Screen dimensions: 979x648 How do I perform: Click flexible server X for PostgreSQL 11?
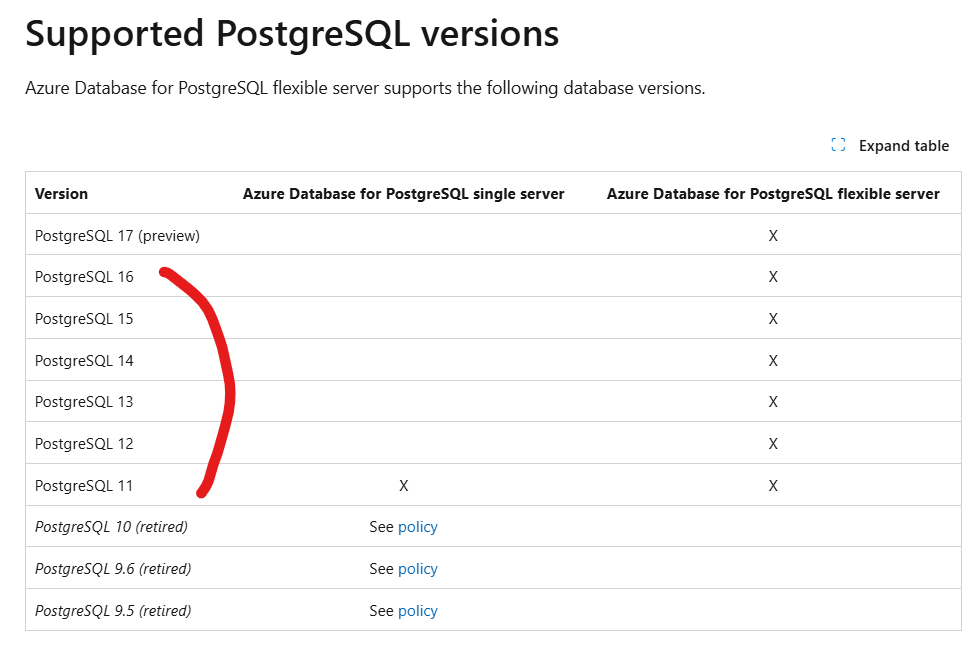(x=773, y=486)
